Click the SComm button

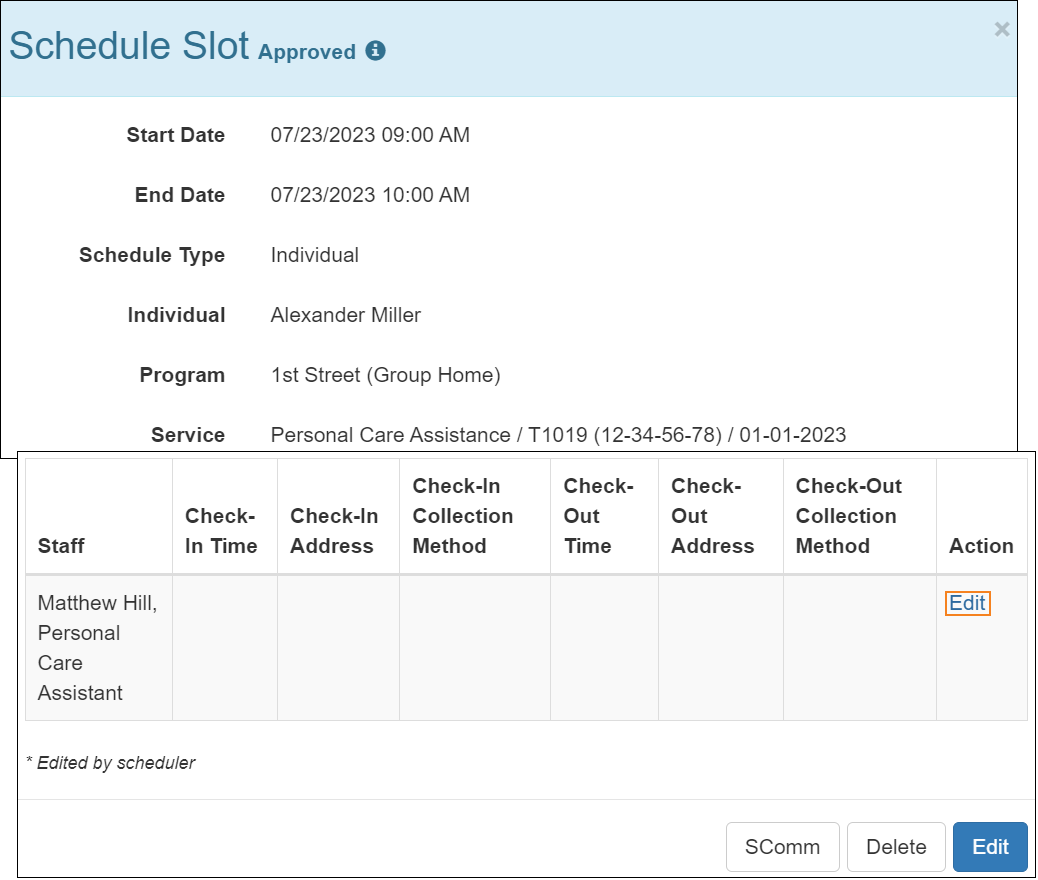(x=783, y=847)
